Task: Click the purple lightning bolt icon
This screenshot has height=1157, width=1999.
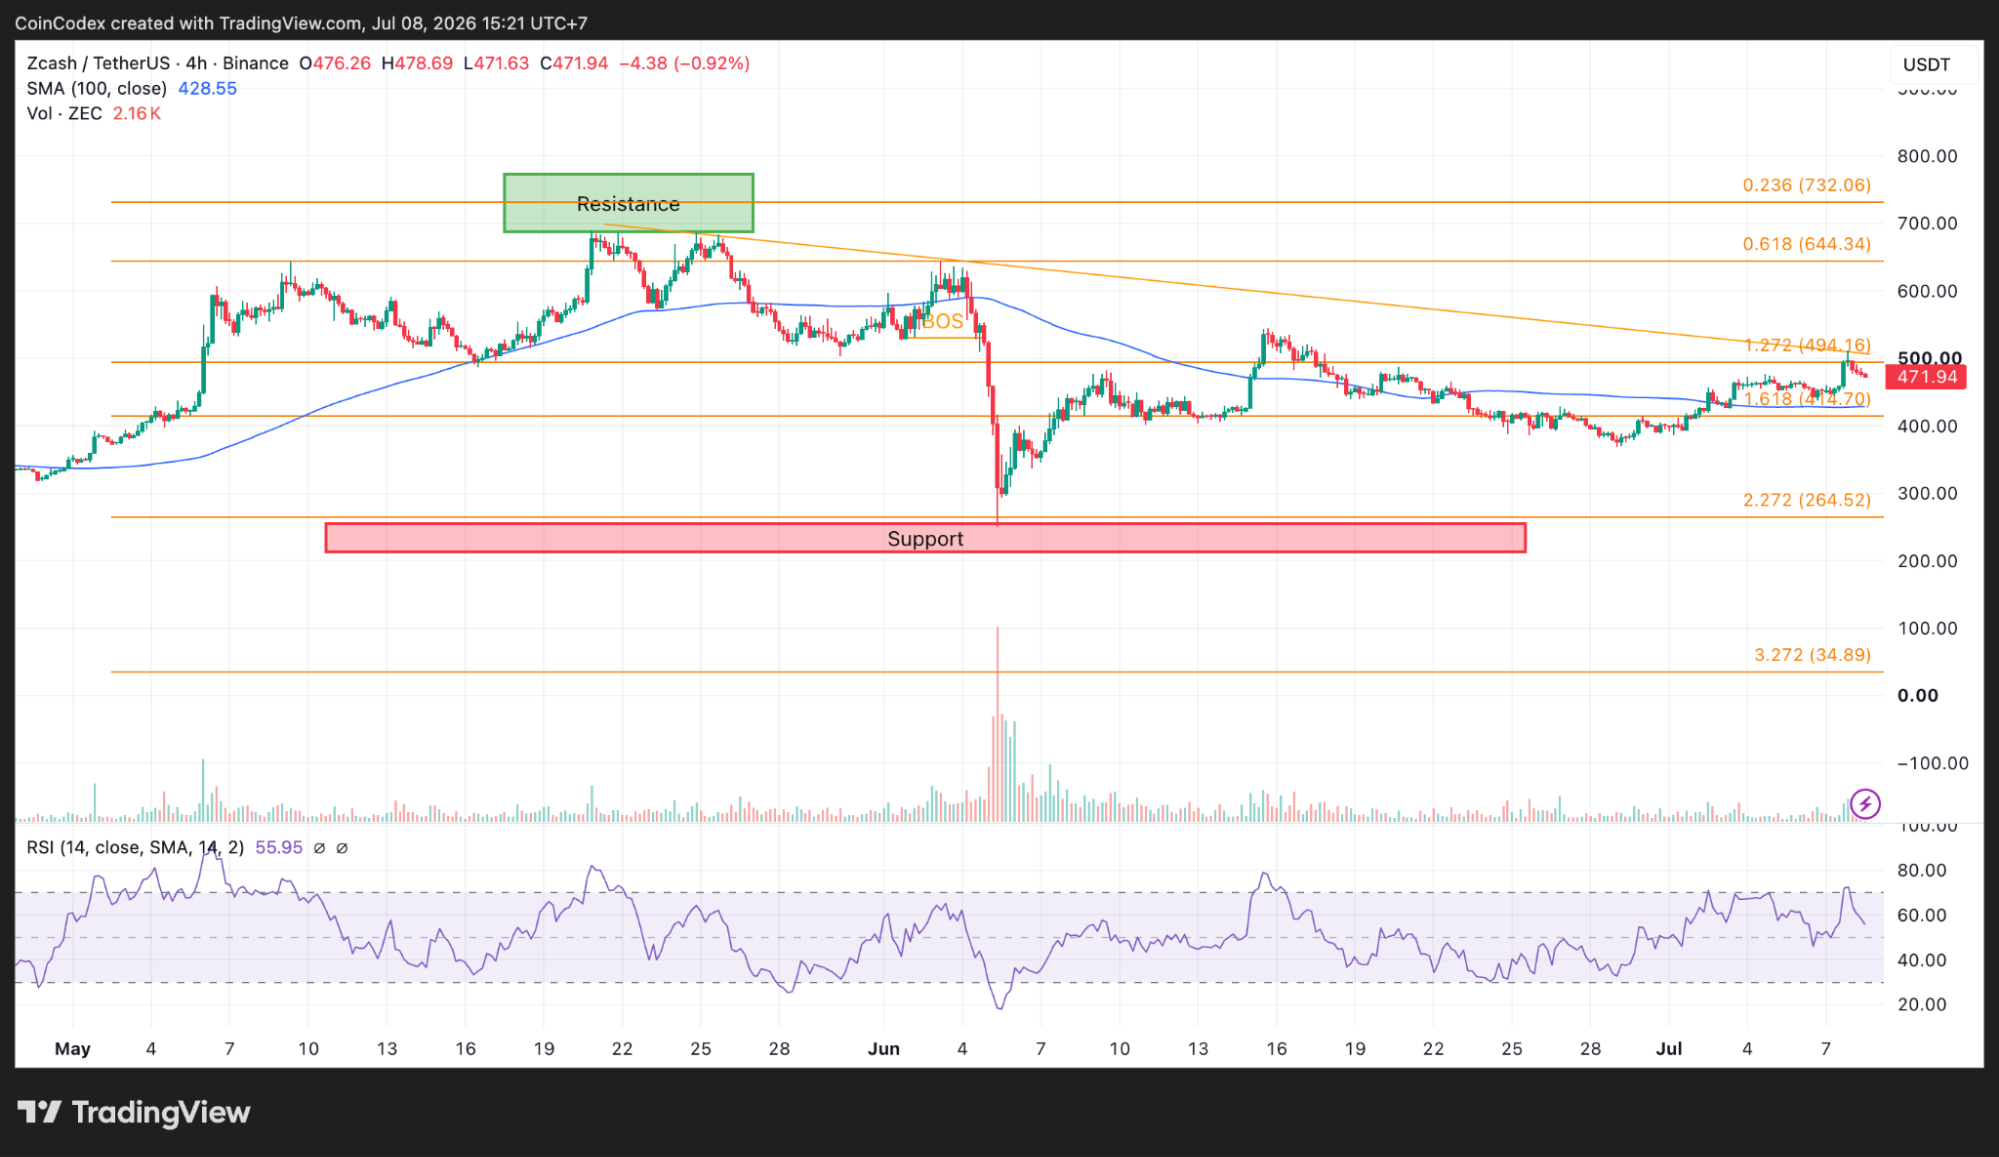Action: click(x=1865, y=803)
